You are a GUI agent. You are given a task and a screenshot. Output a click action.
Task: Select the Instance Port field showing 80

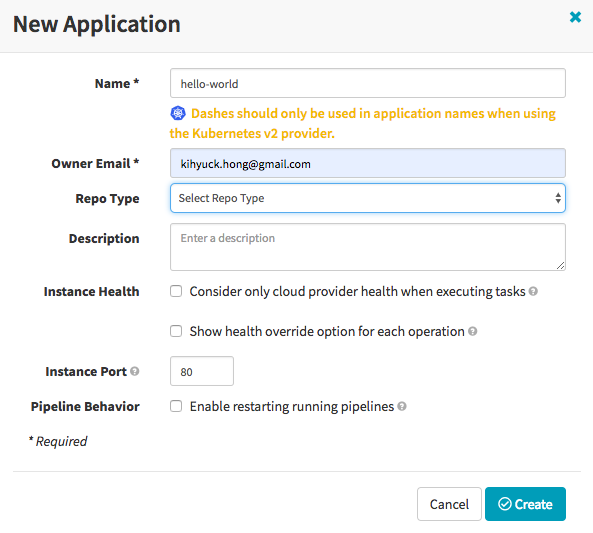(x=202, y=371)
